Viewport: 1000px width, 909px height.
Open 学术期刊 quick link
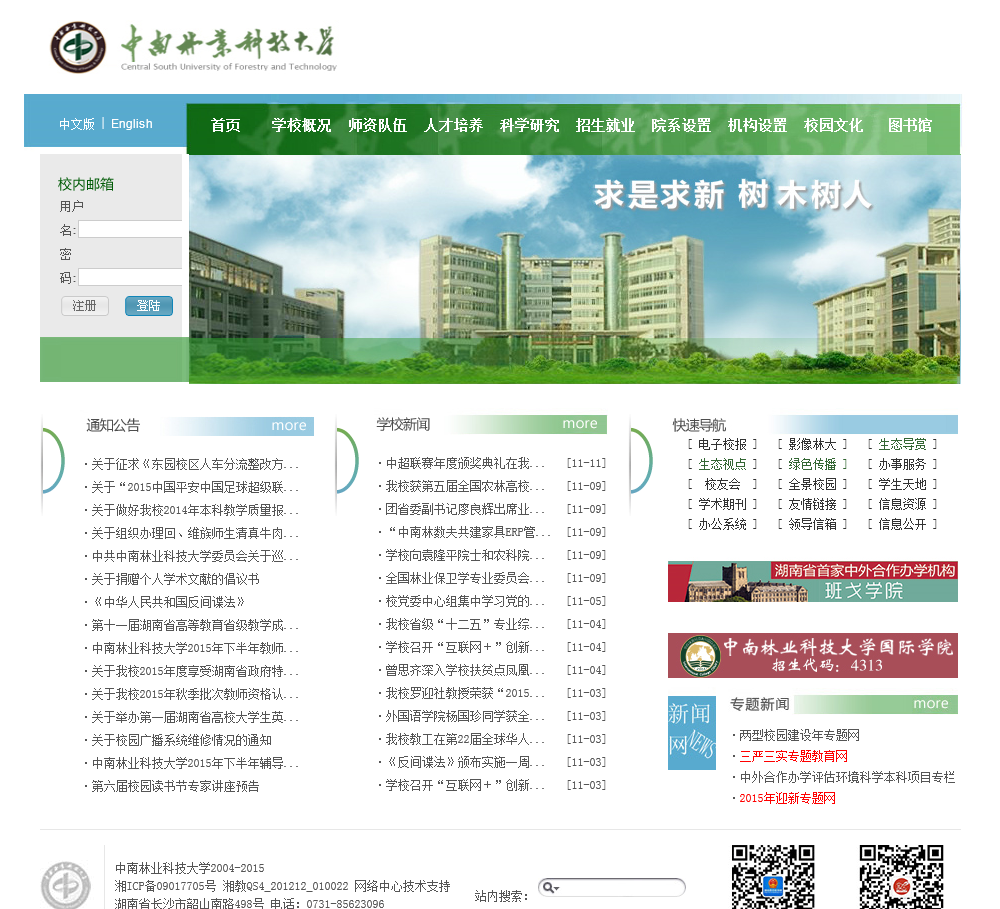(x=722, y=504)
